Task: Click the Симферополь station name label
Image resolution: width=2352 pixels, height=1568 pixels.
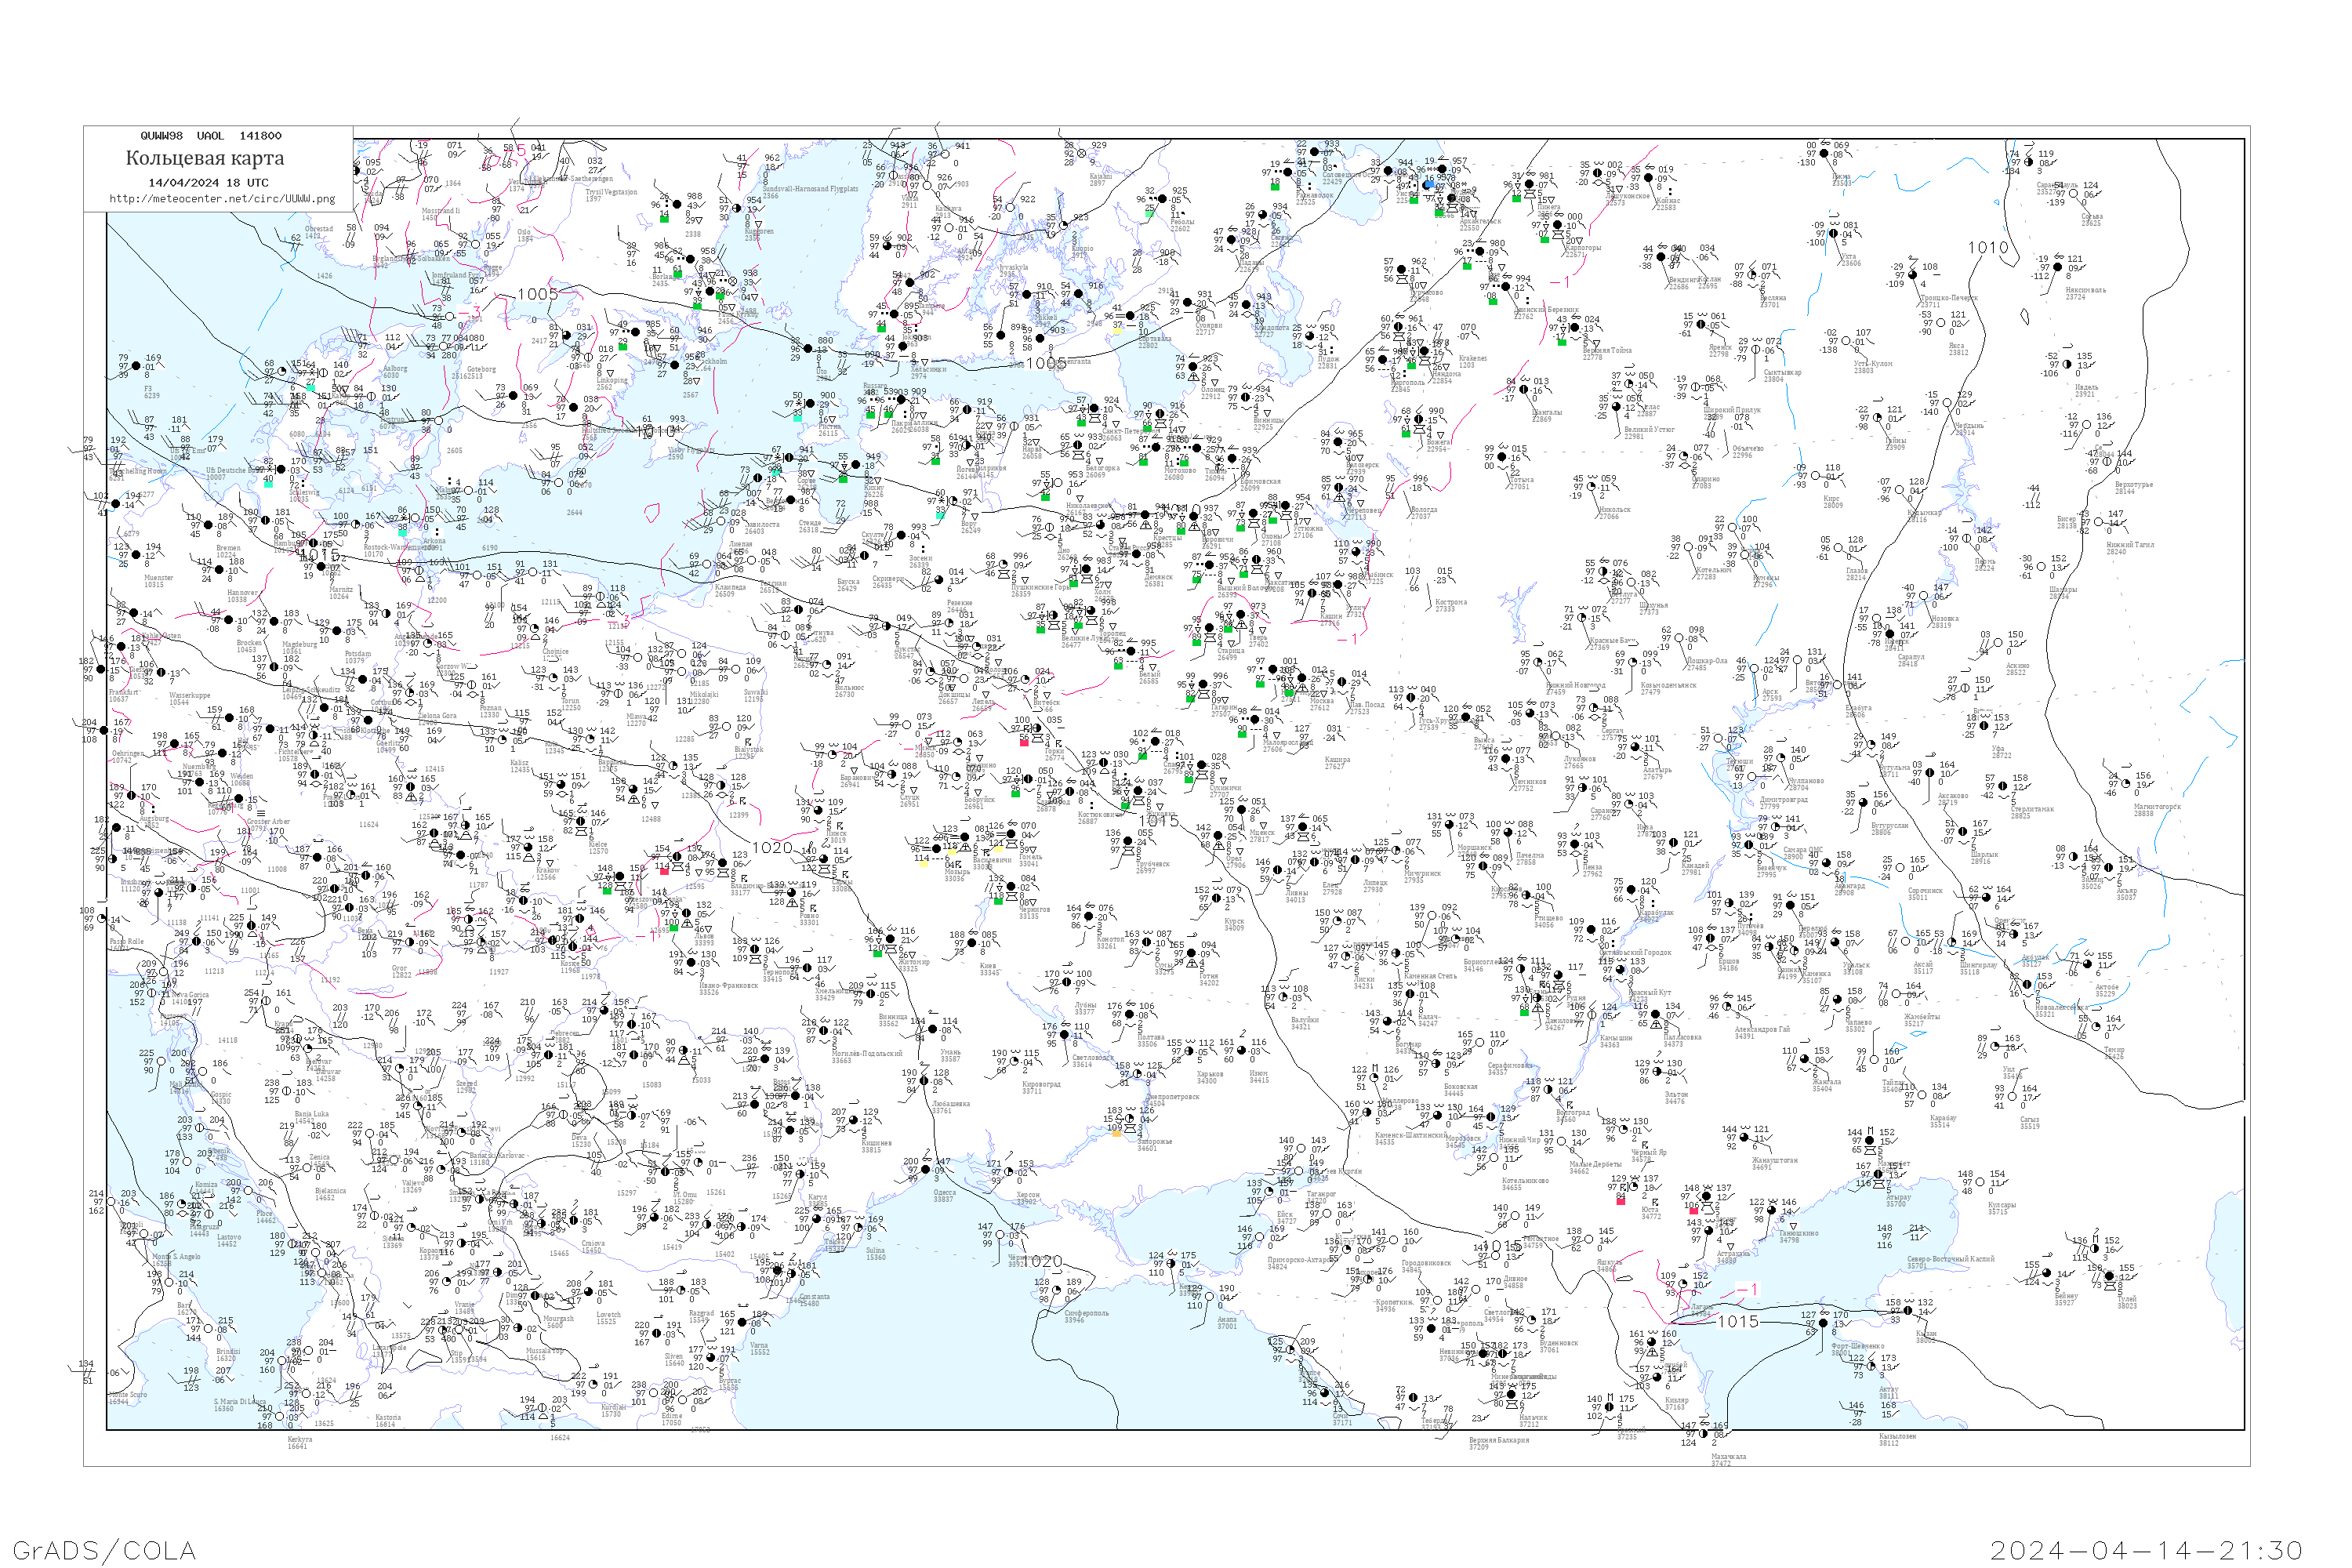Action: 1087,1313
